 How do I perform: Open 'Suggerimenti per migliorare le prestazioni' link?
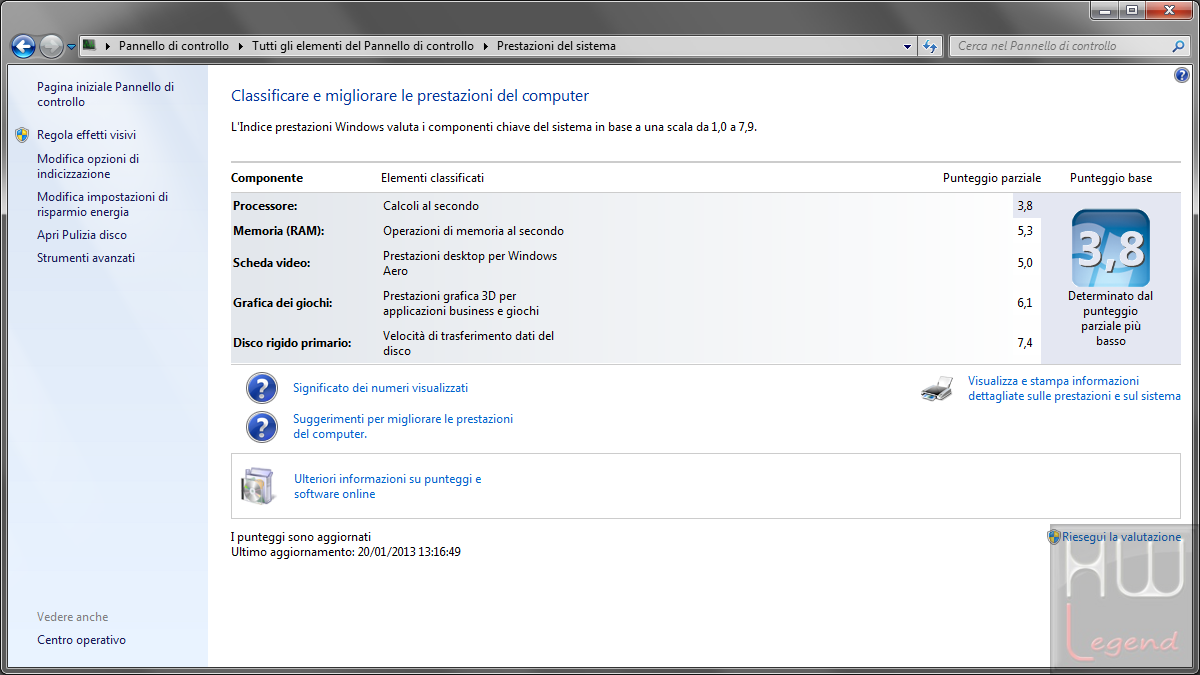pyautogui.click(x=403, y=427)
